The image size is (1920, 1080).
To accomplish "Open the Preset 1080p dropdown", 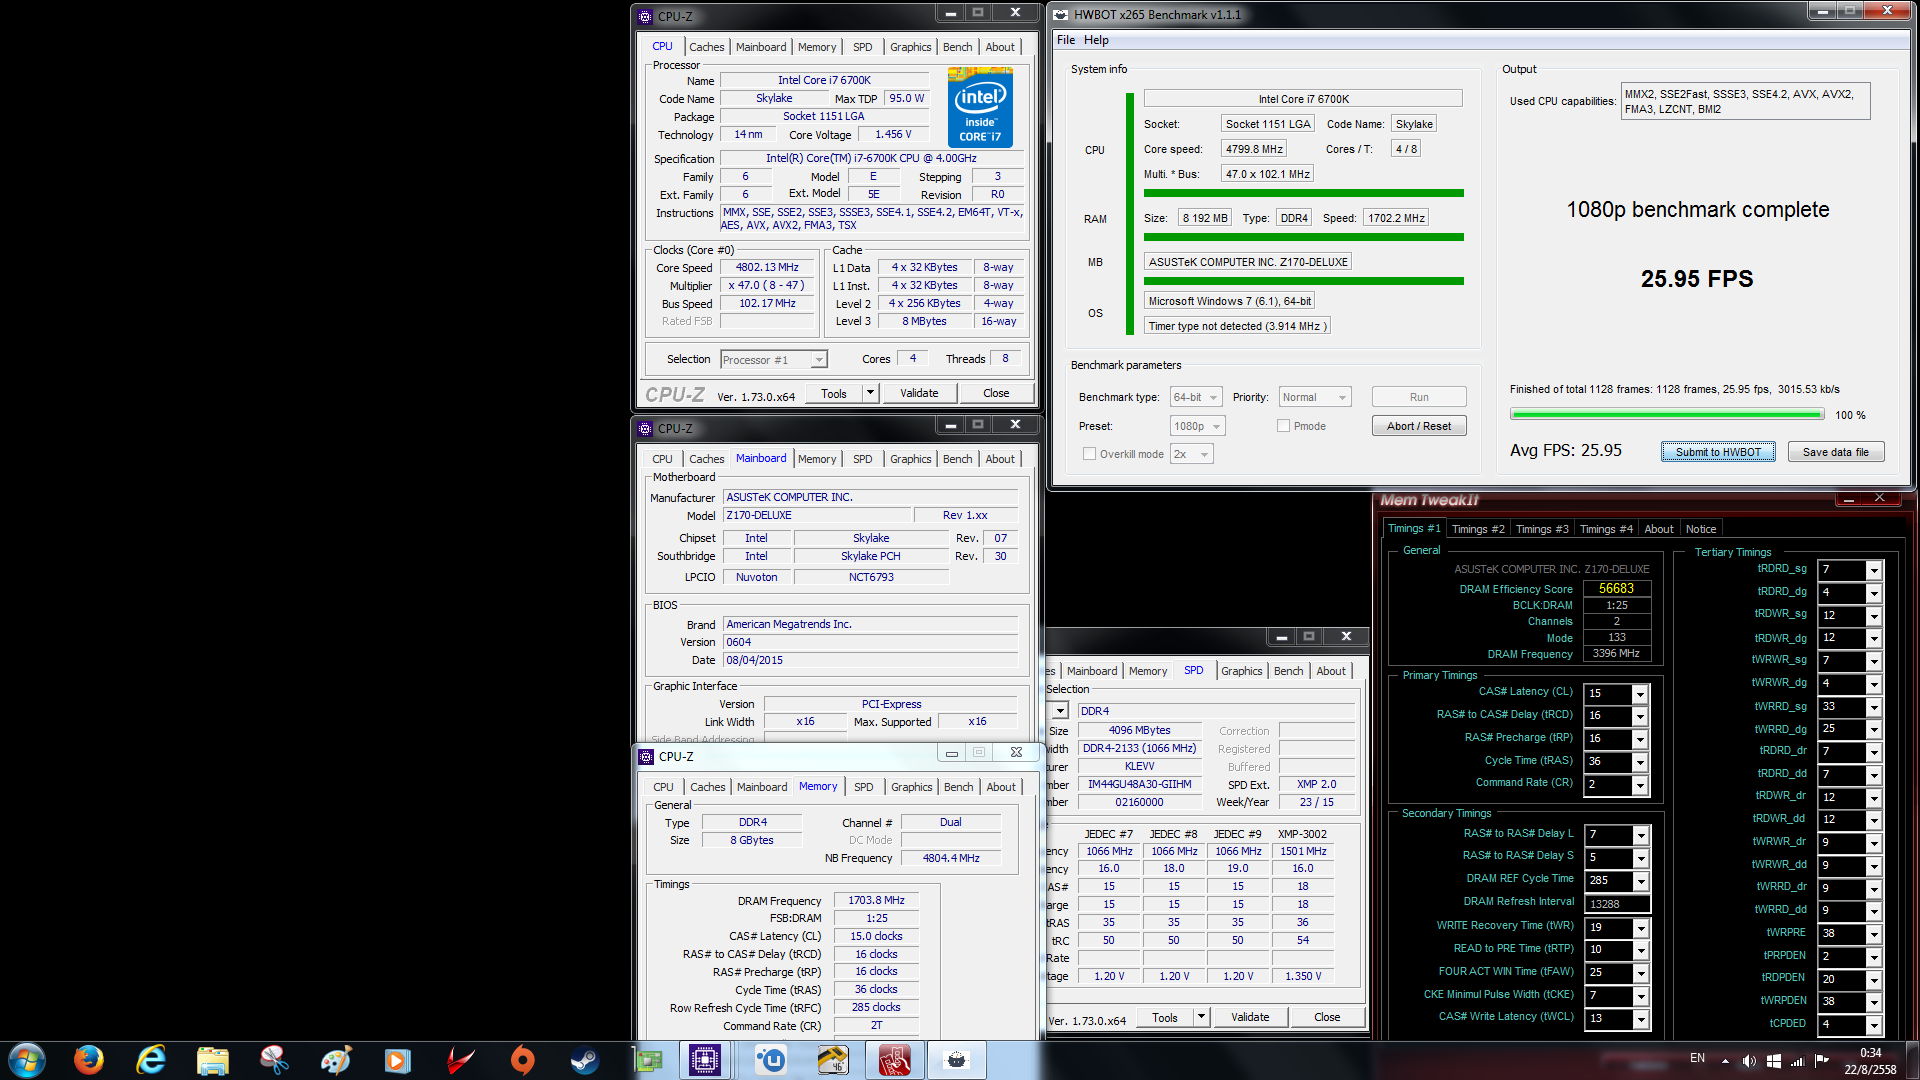I will pyautogui.click(x=1198, y=426).
